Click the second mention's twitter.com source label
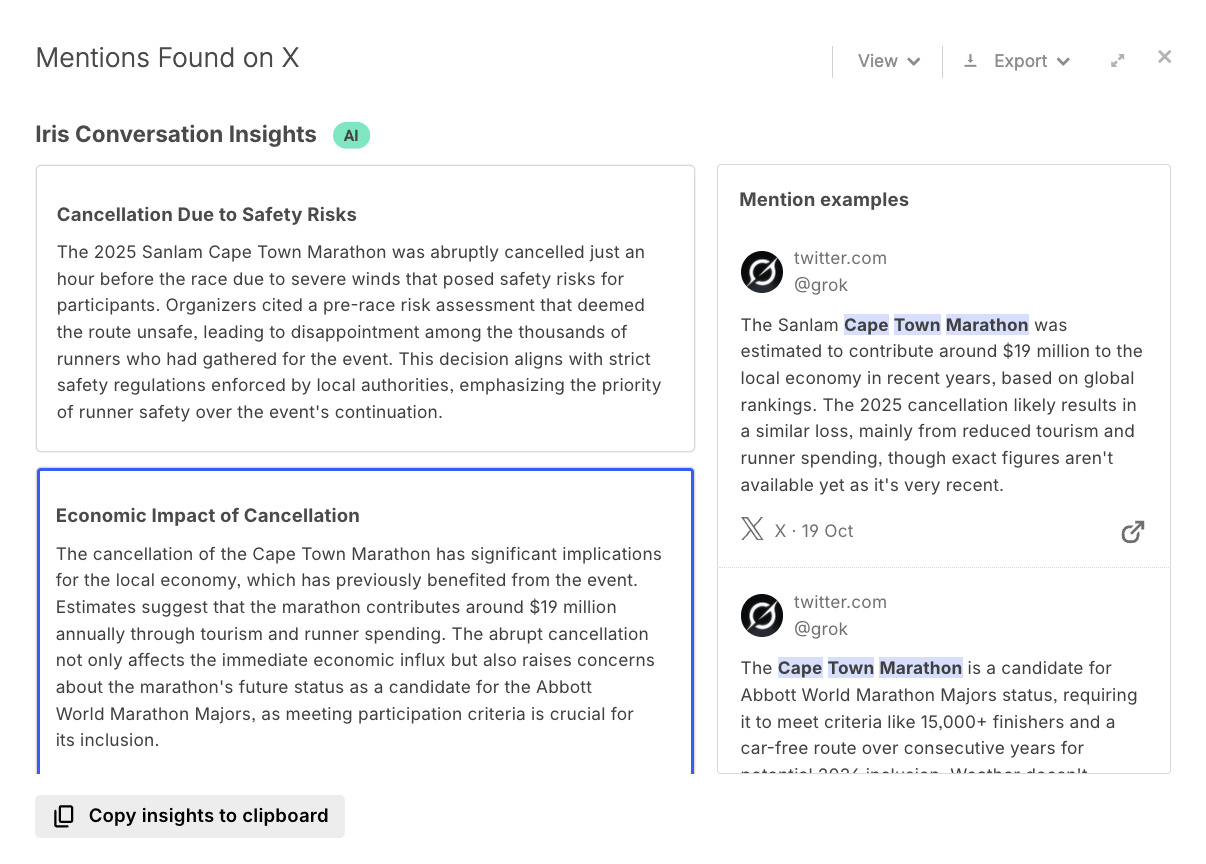 click(x=840, y=602)
